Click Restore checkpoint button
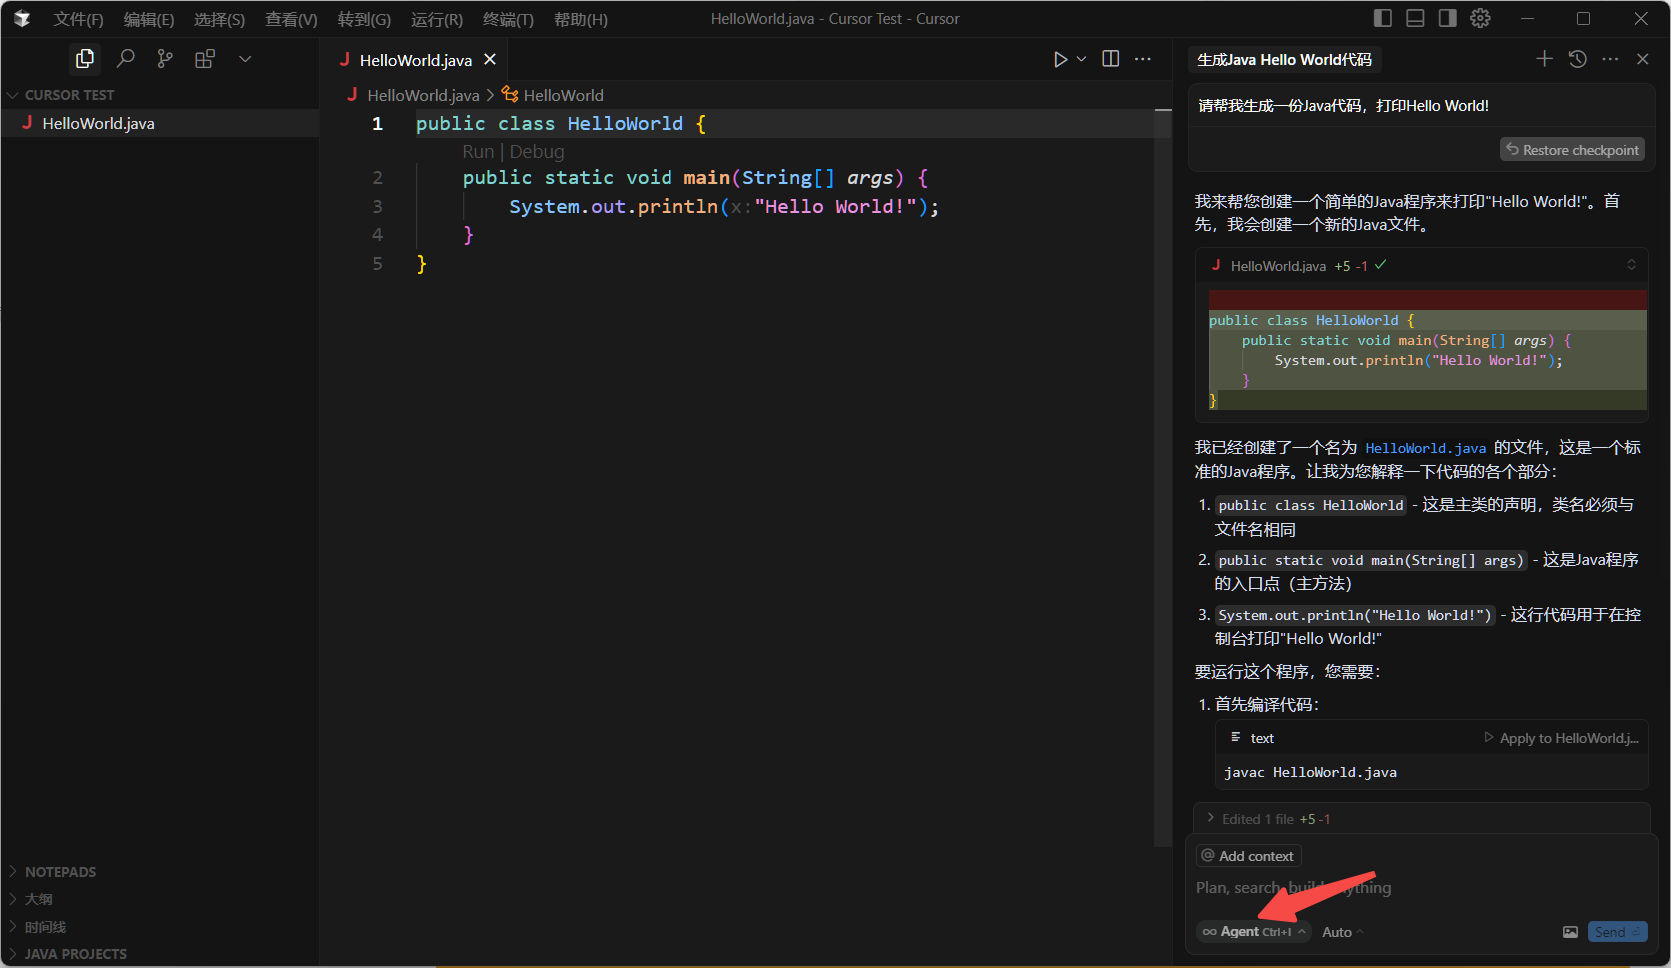The width and height of the screenshot is (1671, 968). point(1572,150)
